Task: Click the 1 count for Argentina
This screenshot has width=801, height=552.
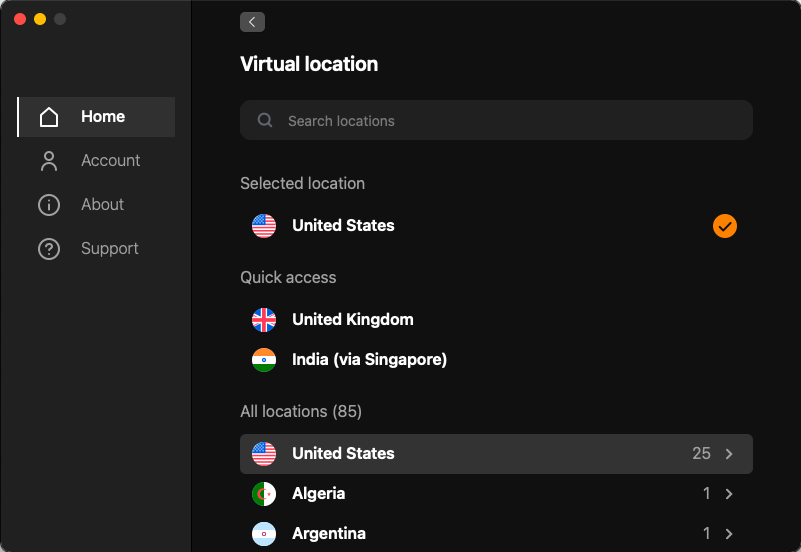Action: pyautogui.click(x=706, y=534)
